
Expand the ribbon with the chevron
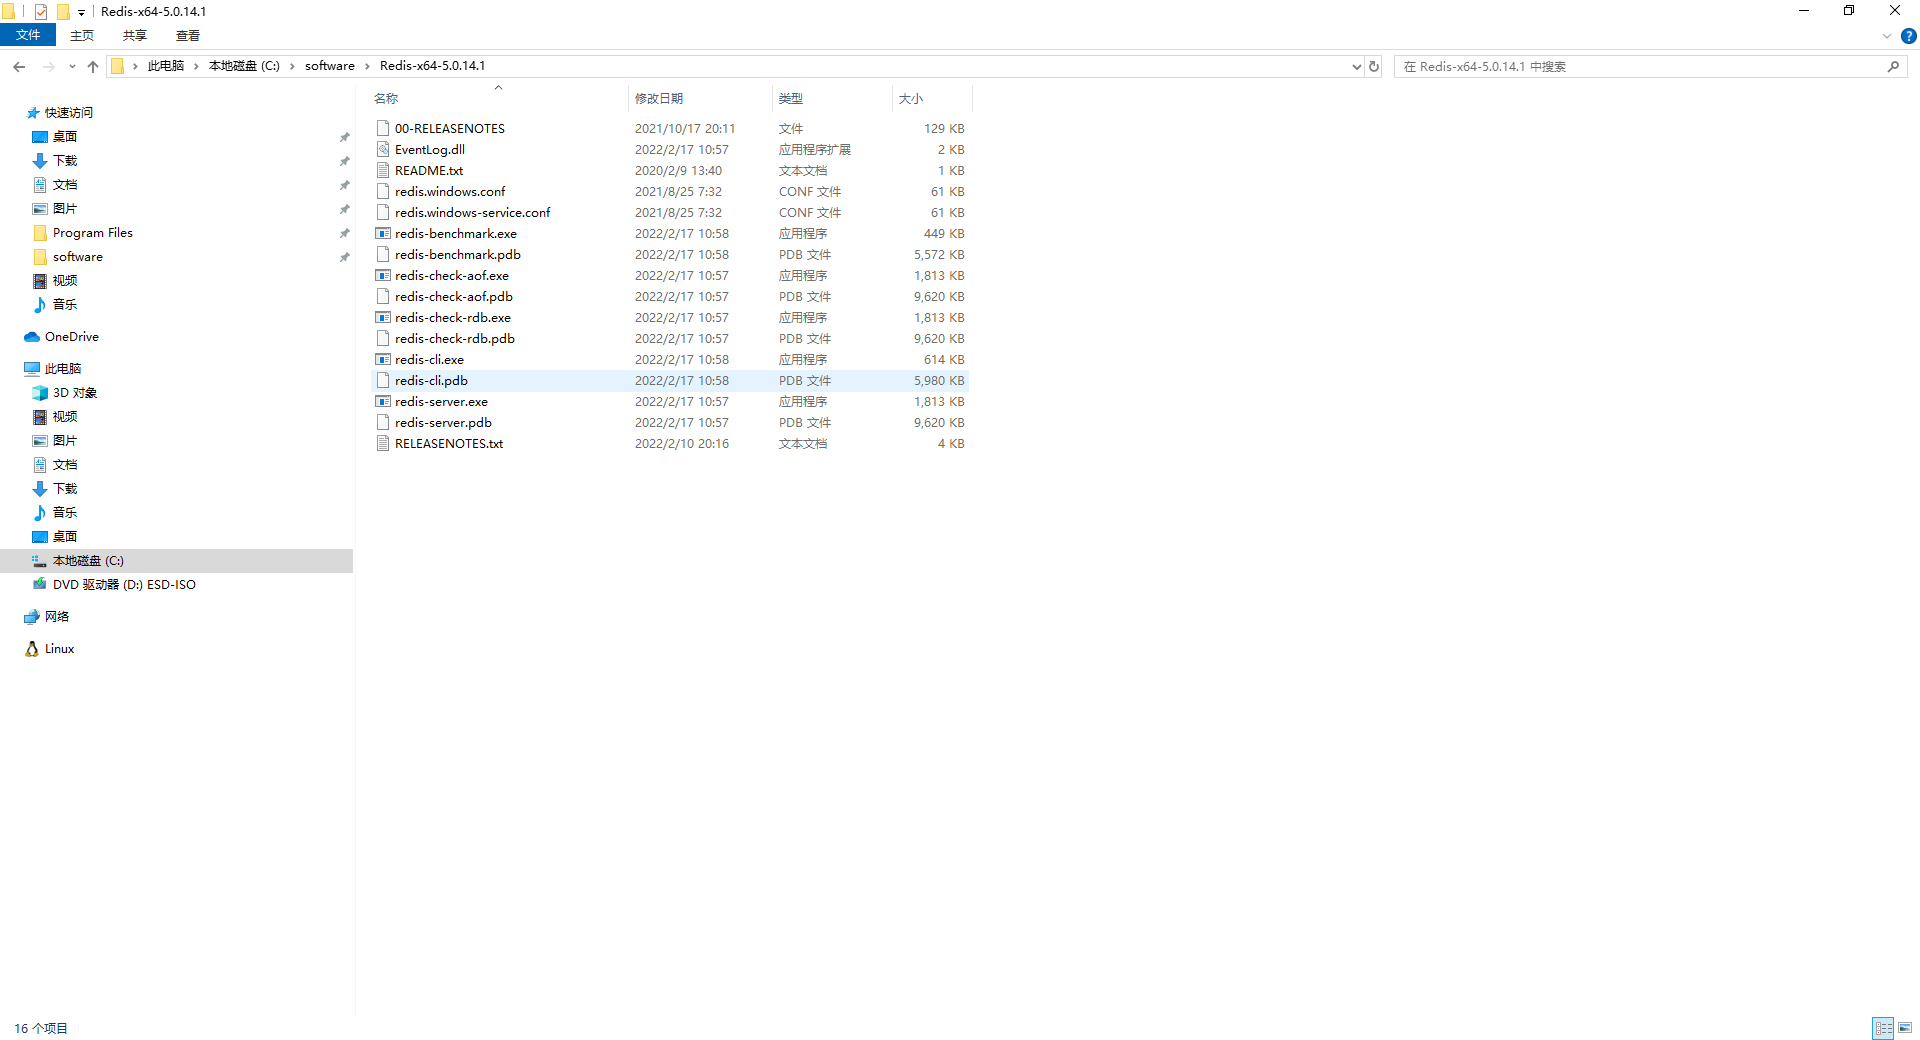tap(1887, 36)
